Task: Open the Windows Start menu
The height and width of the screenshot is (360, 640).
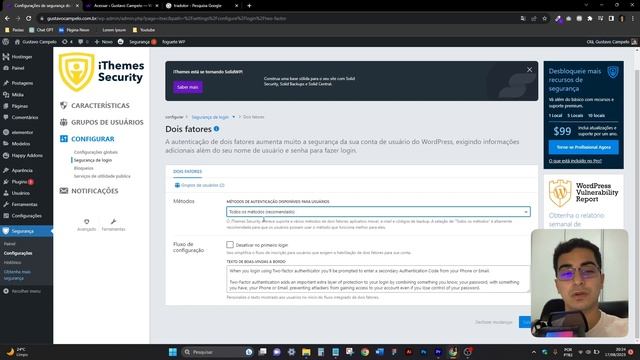Action: click(173, 352)
